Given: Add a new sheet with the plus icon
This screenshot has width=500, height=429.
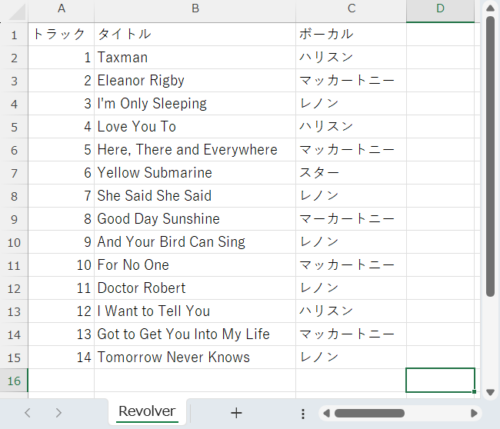Looking at the screenshot, I should [x=236, y=413].
